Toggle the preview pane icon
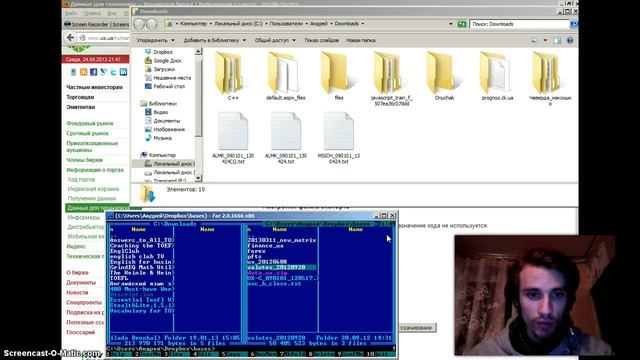Image resolution: width=640 pixels, height=360 pixels. (x=557, y=40)
